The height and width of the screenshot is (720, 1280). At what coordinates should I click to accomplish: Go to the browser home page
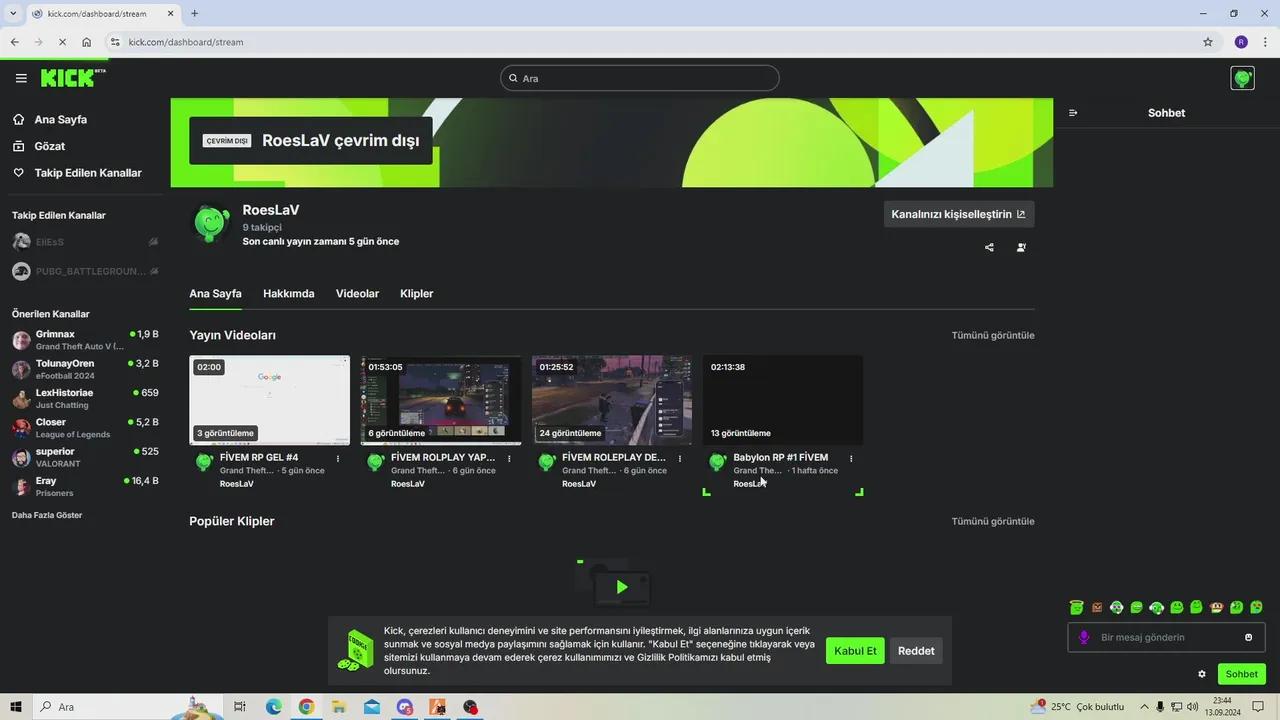[x=87, y=42]
